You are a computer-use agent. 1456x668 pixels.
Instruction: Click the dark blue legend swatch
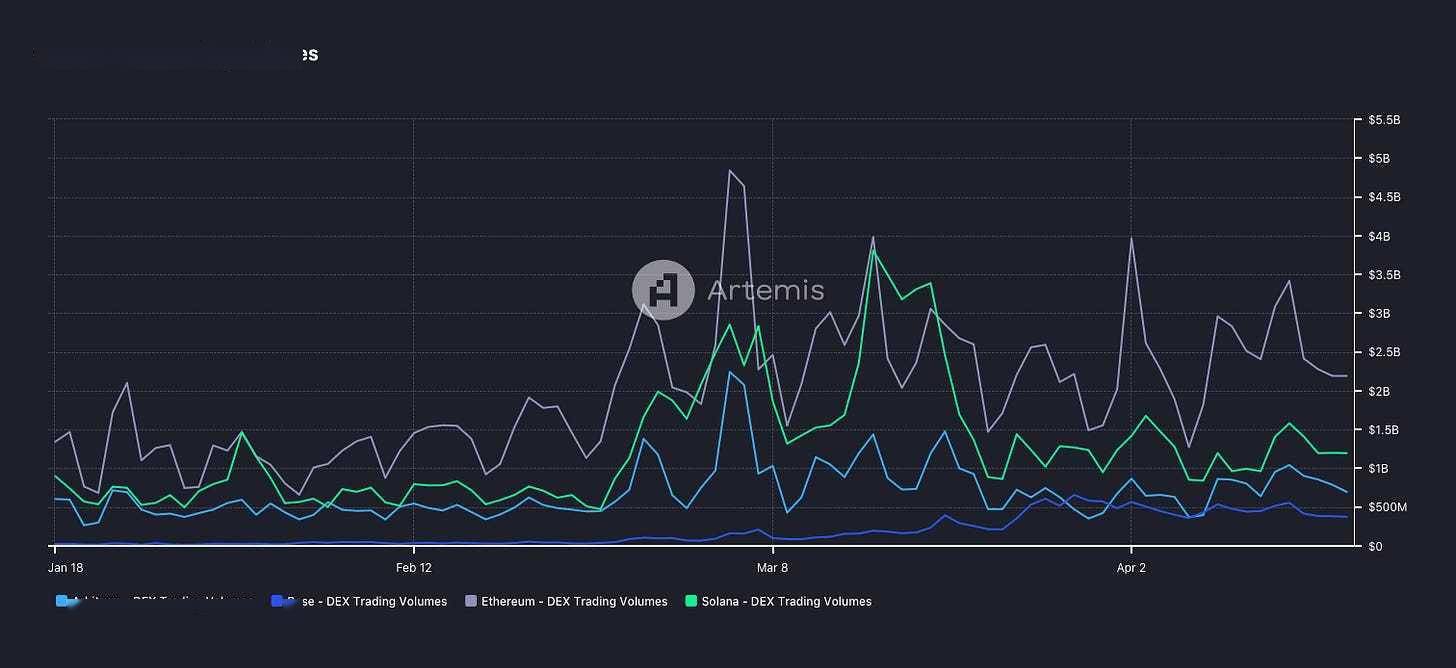(277, 602)
